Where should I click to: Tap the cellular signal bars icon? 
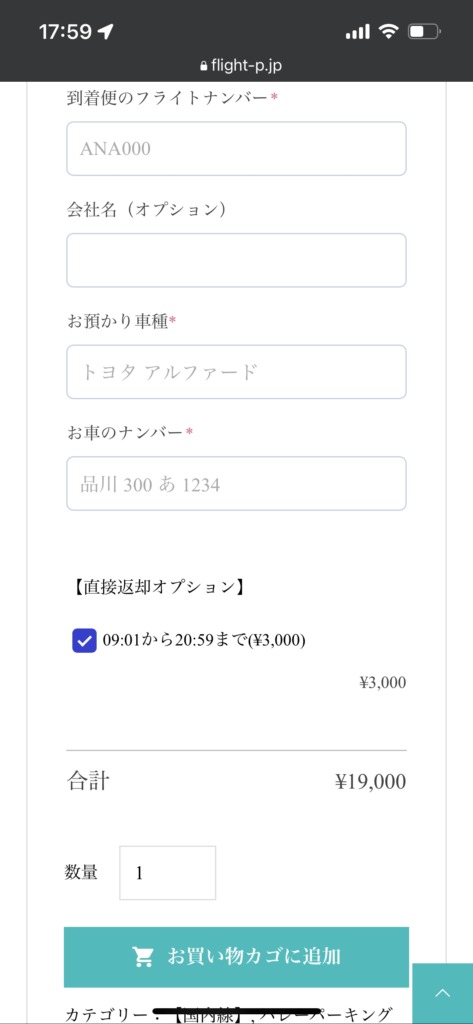click(x=357, y=31)
